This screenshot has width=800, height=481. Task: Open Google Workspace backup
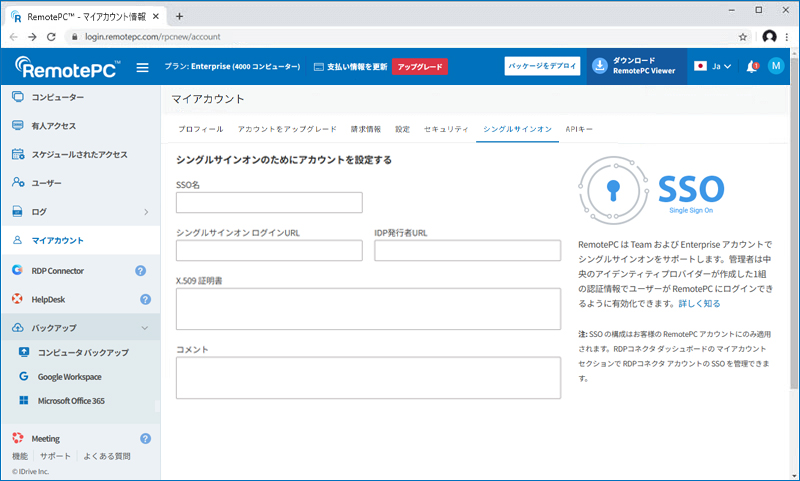pyautogui.click(x=69, y=377)
